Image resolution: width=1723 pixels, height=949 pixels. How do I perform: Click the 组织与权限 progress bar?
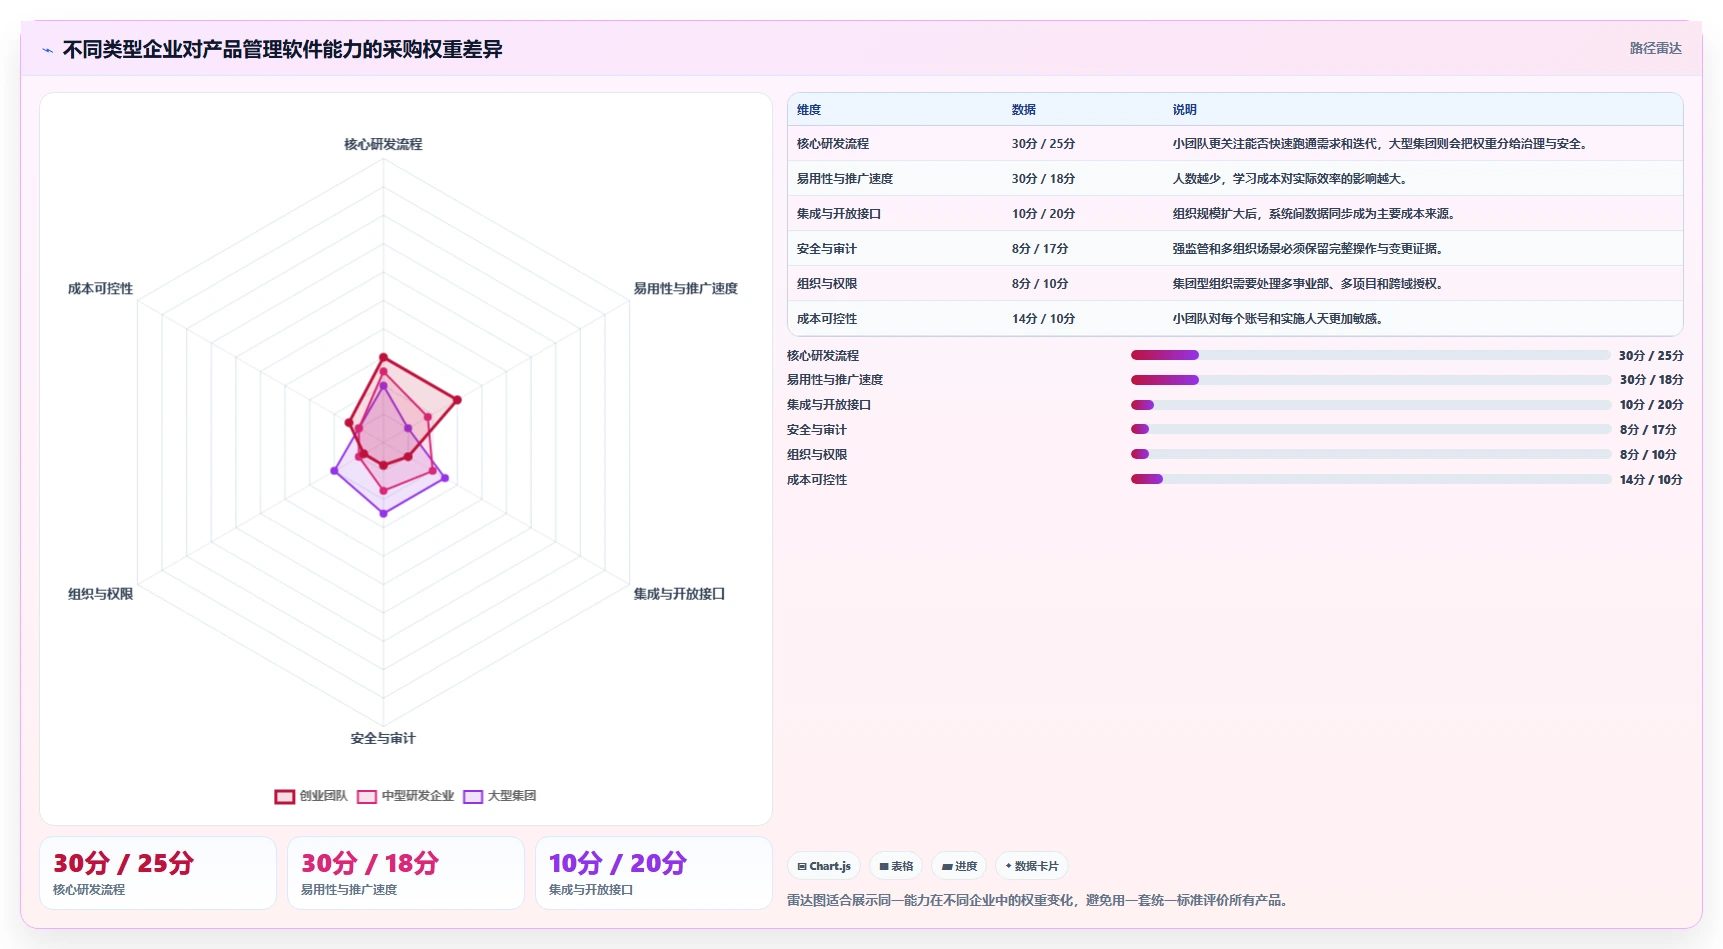pos(1371,454)
